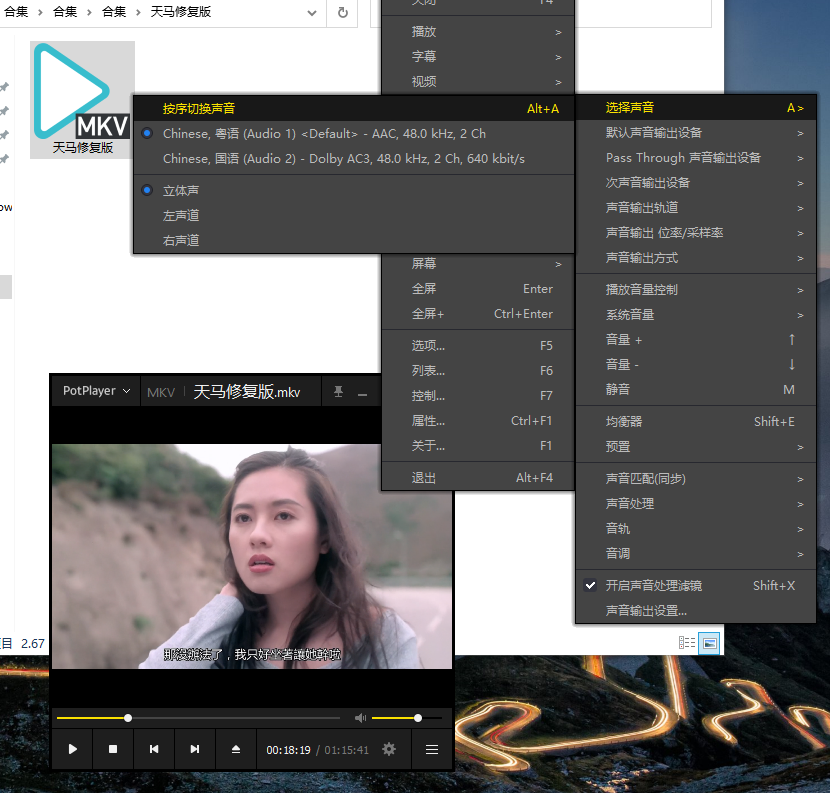Click the eject/open file icon
This screenshot has width=830, height=793.
[x=236, y=749]
